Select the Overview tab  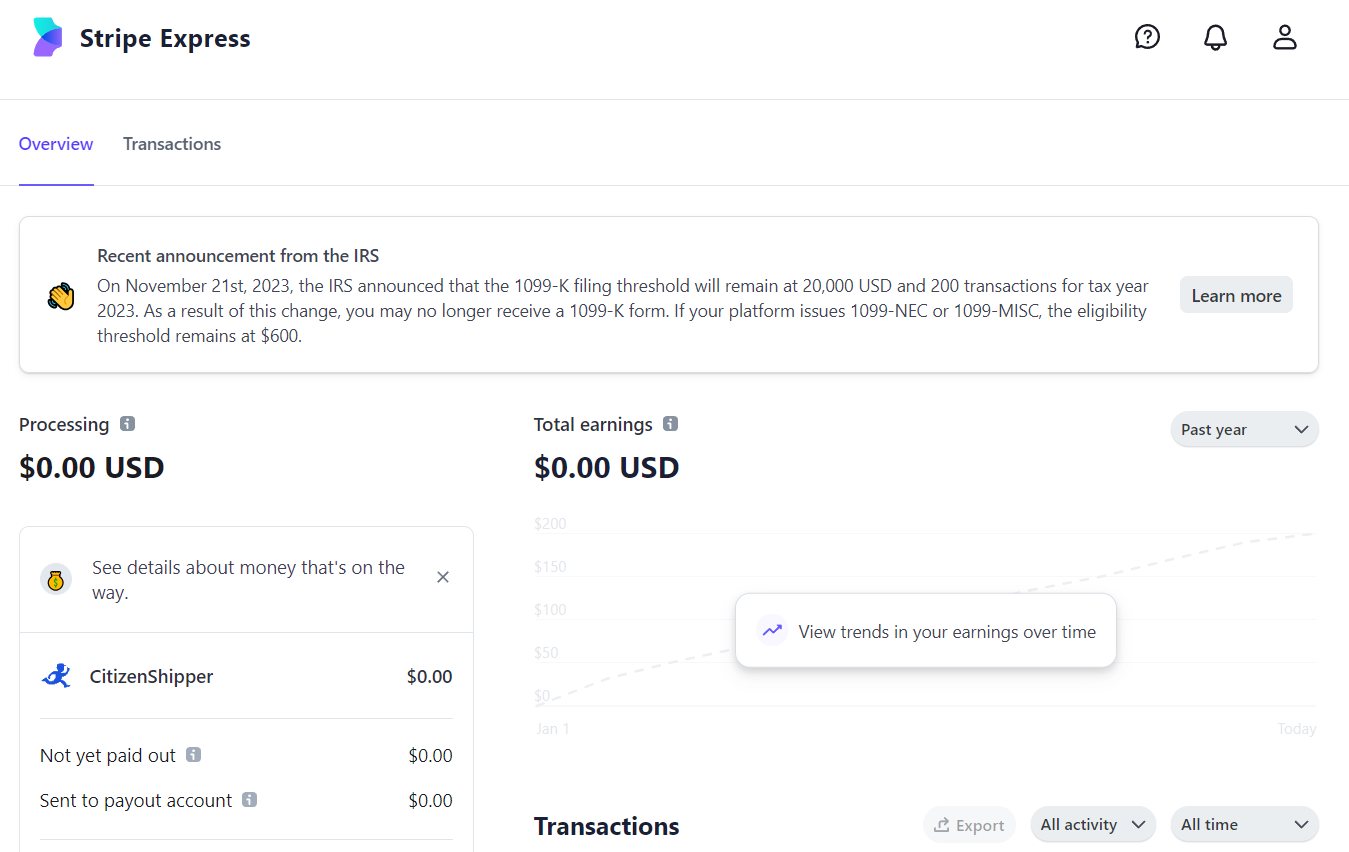pyautogui.click(x=56, y=144)
